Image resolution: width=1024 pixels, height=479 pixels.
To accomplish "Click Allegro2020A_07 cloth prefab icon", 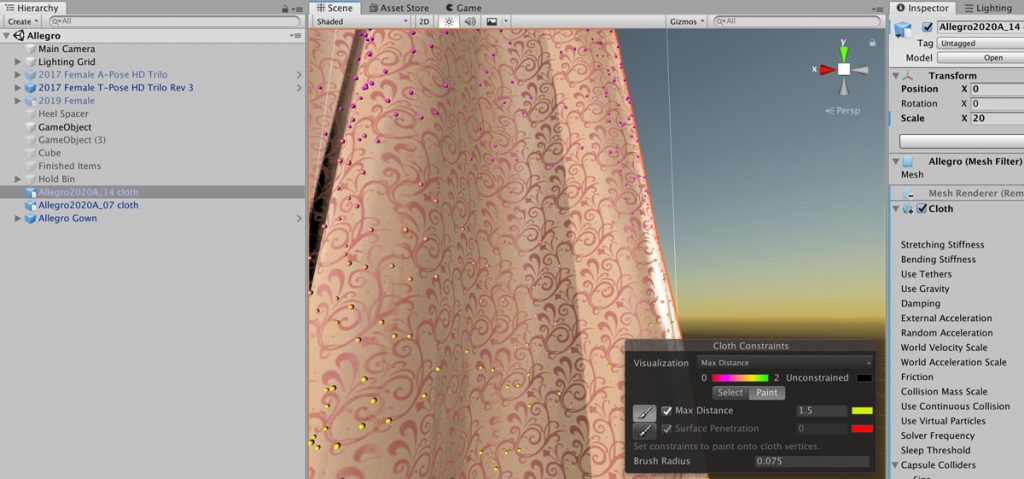I will click(x=30, y=205).
